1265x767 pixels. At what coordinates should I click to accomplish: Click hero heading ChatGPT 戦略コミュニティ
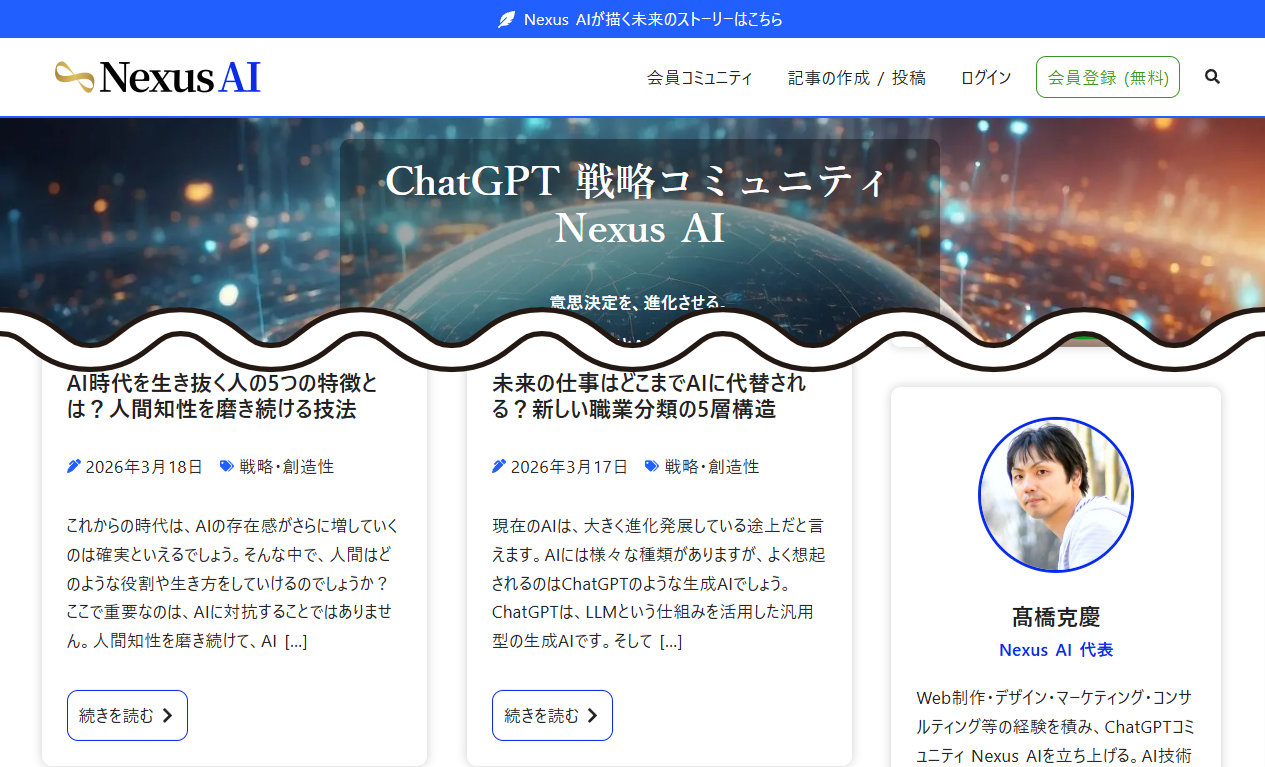click(637, 181)
